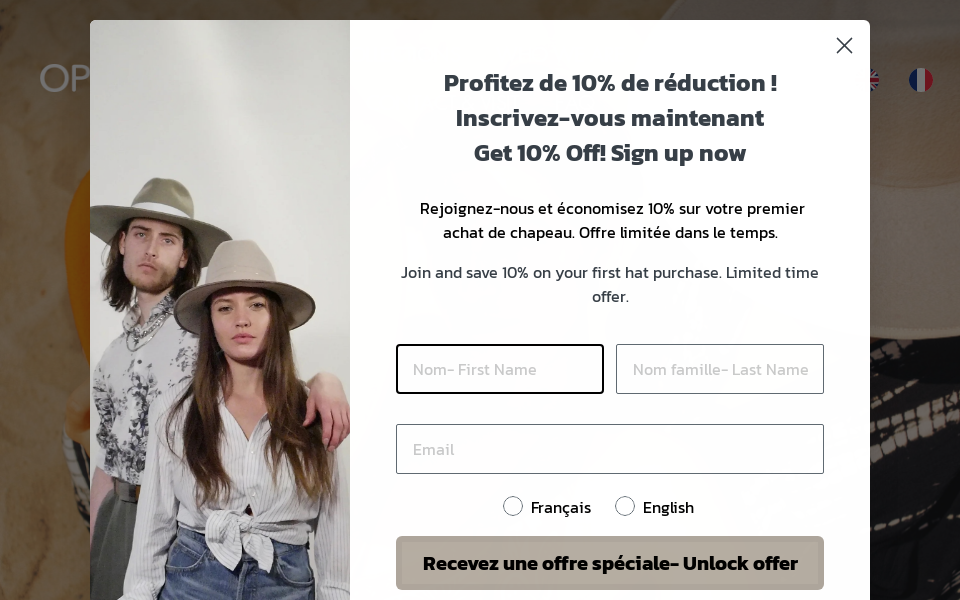This screenshot has height=600, width=960.
Task: Select the radio circle beside Français
Action: coord(513,506)
